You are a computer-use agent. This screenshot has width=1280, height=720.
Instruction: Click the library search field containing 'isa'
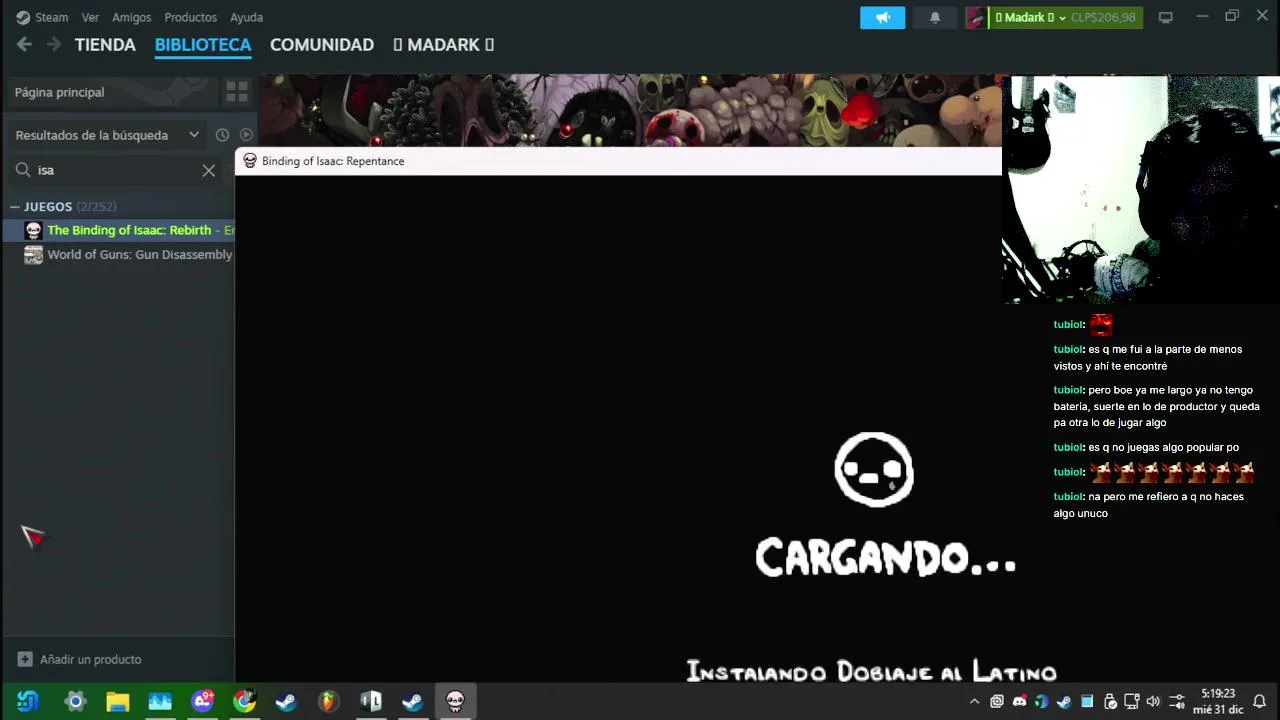point(117,170)
